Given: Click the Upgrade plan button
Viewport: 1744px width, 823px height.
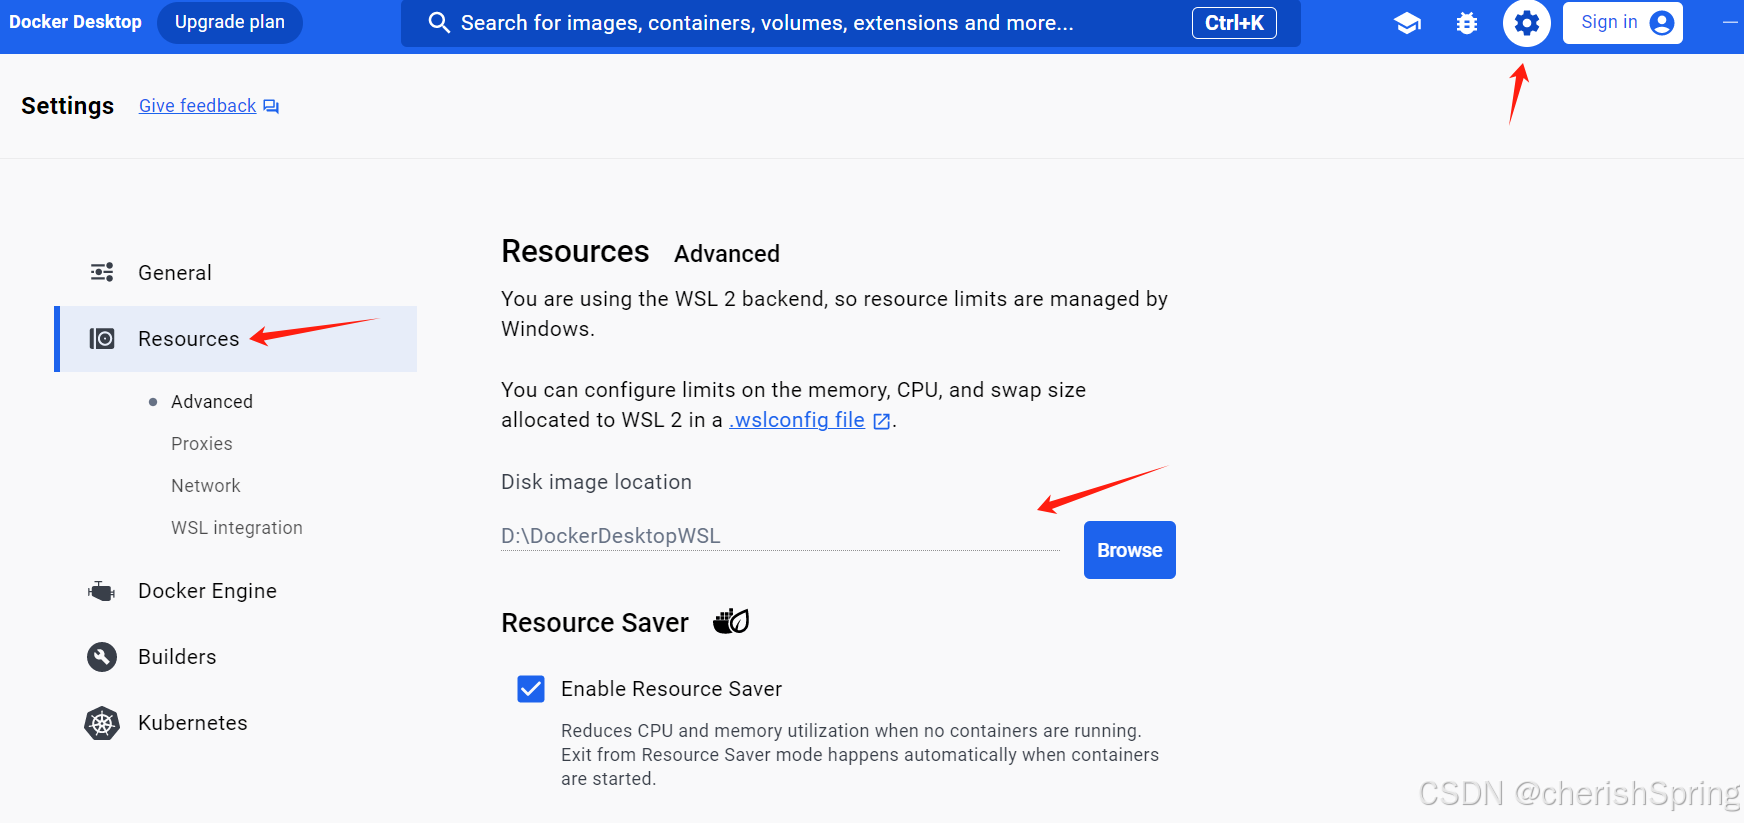Looking at the screenshot, I should pos(230,22).
